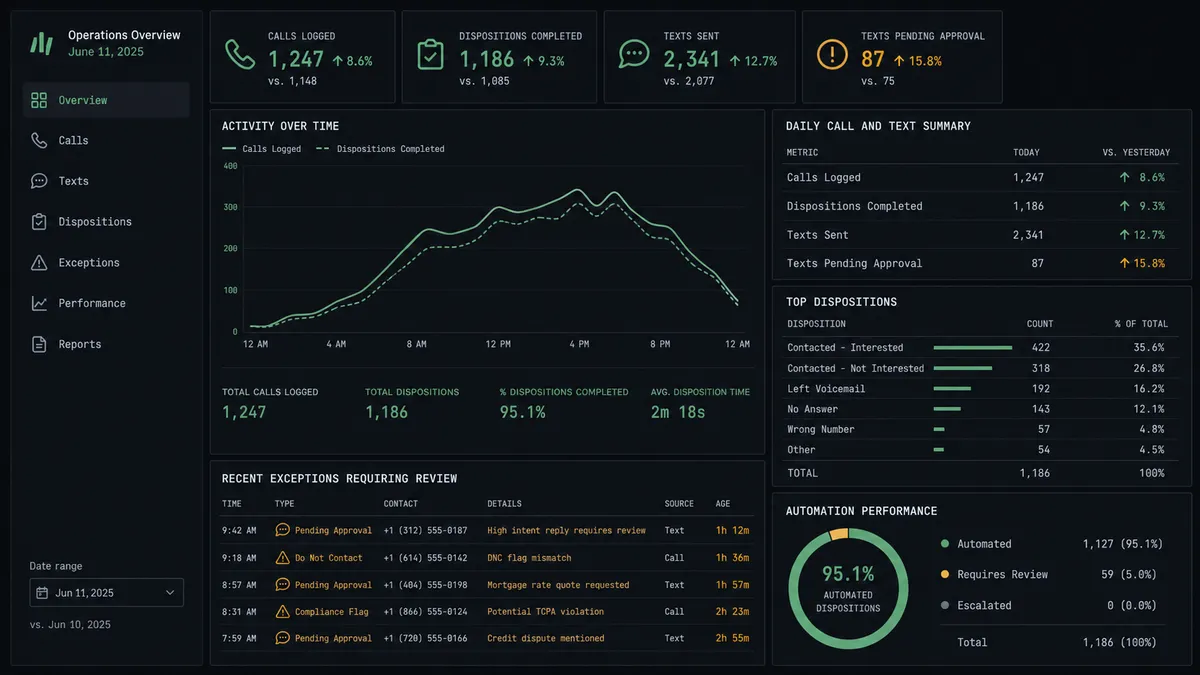Click the TYPE column header in exceptions table
The height and width of the screenshot is (675, 1200).
[x=285, y=504]
